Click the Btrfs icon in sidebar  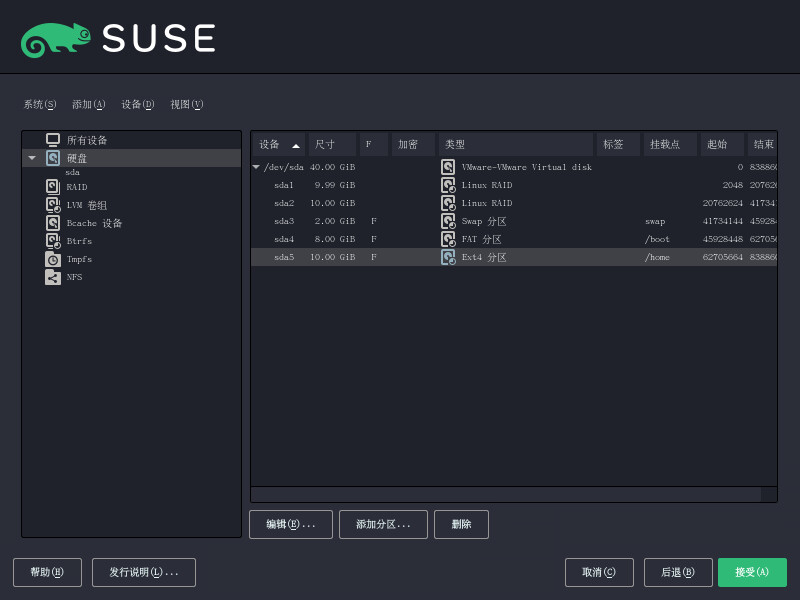53,241
